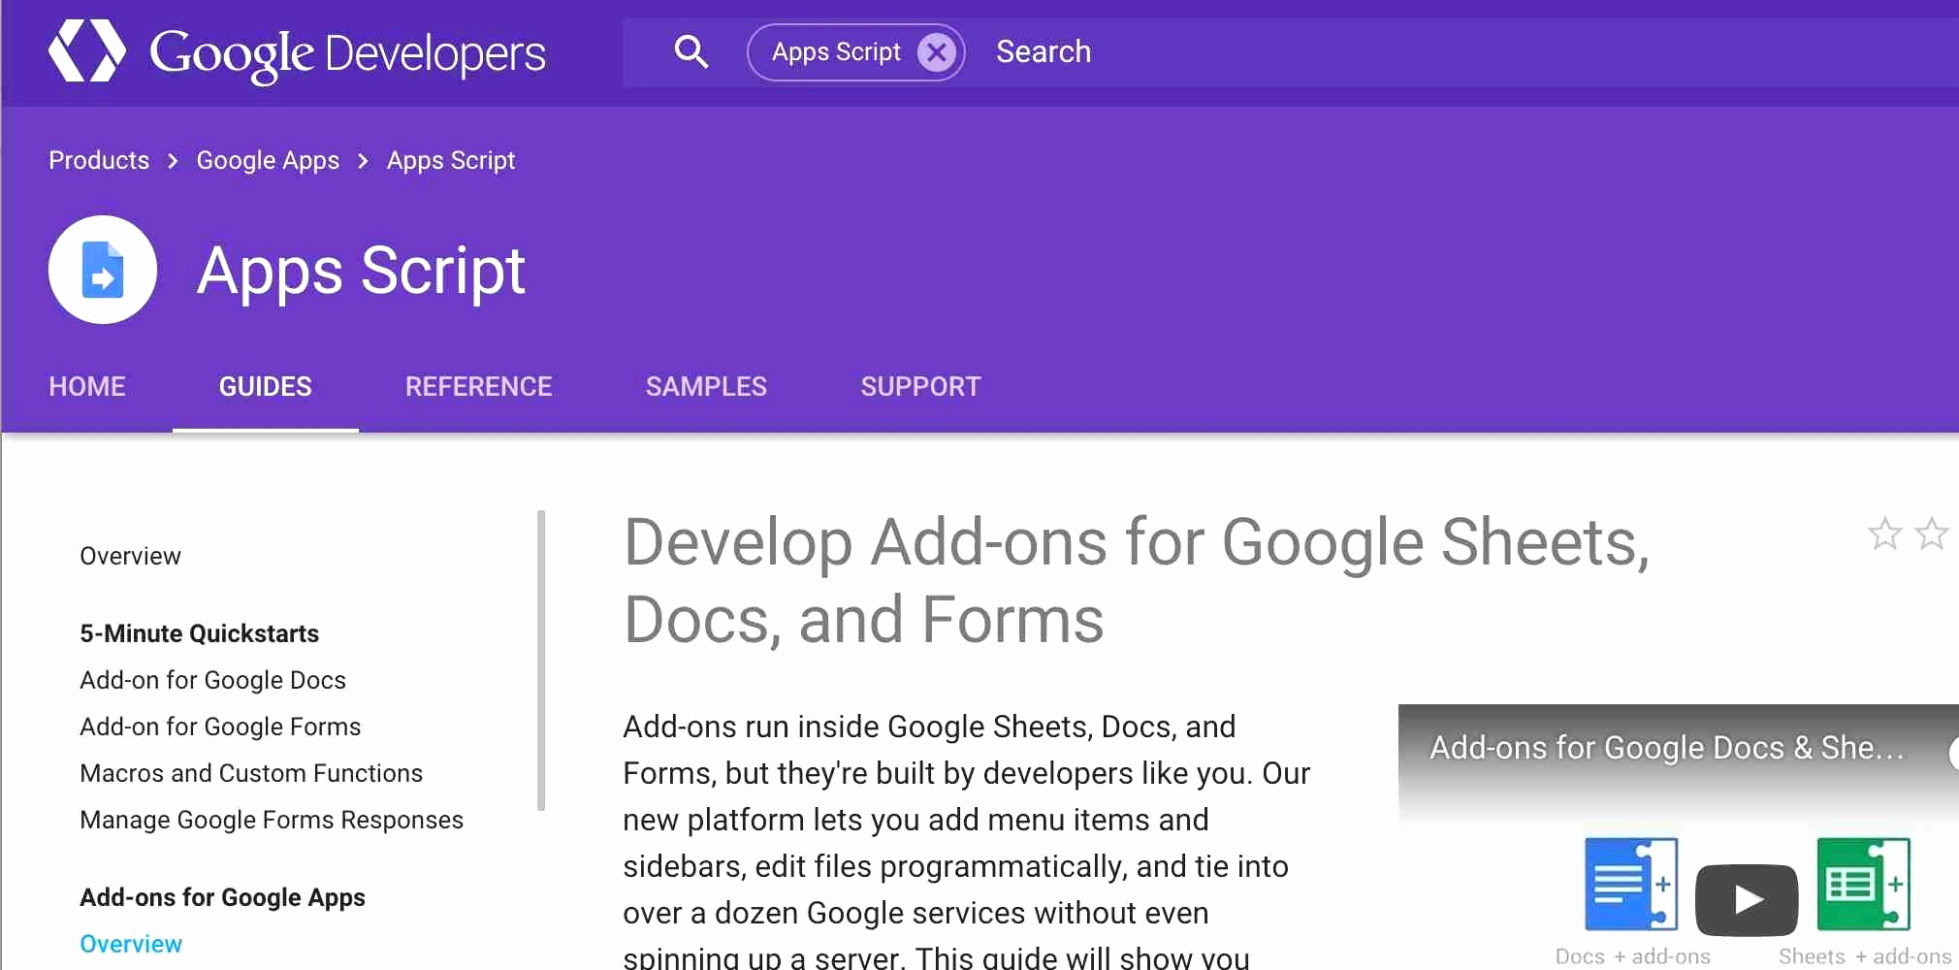Click the 5-Minute Quickstarts section heading
Viewport: 1959px width, 970px height.
(199, 633)
